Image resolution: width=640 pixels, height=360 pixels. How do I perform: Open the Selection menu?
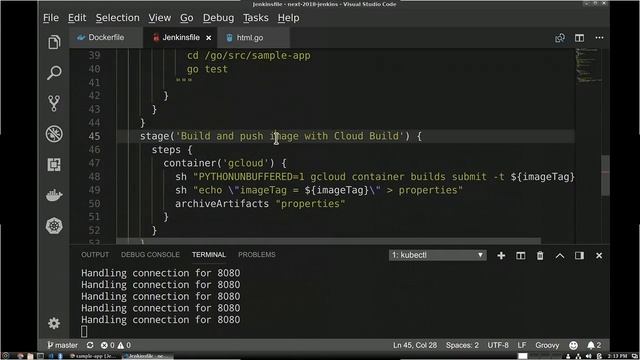tap(118, 18)
